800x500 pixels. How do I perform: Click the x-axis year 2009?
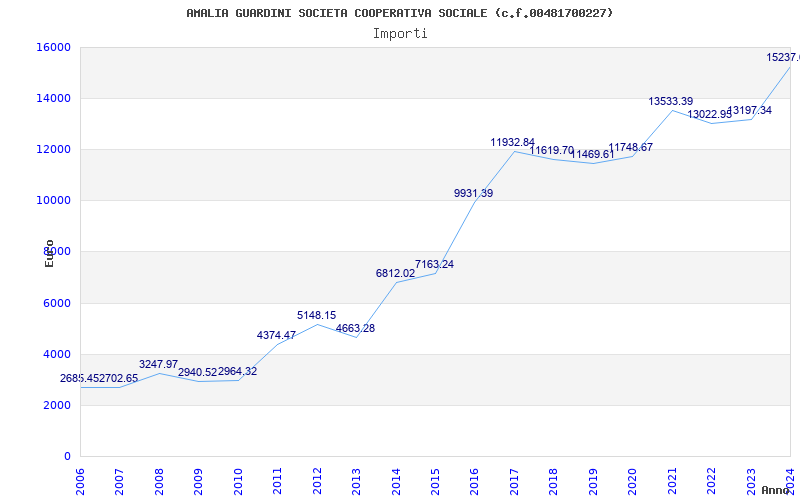[198, 481]
